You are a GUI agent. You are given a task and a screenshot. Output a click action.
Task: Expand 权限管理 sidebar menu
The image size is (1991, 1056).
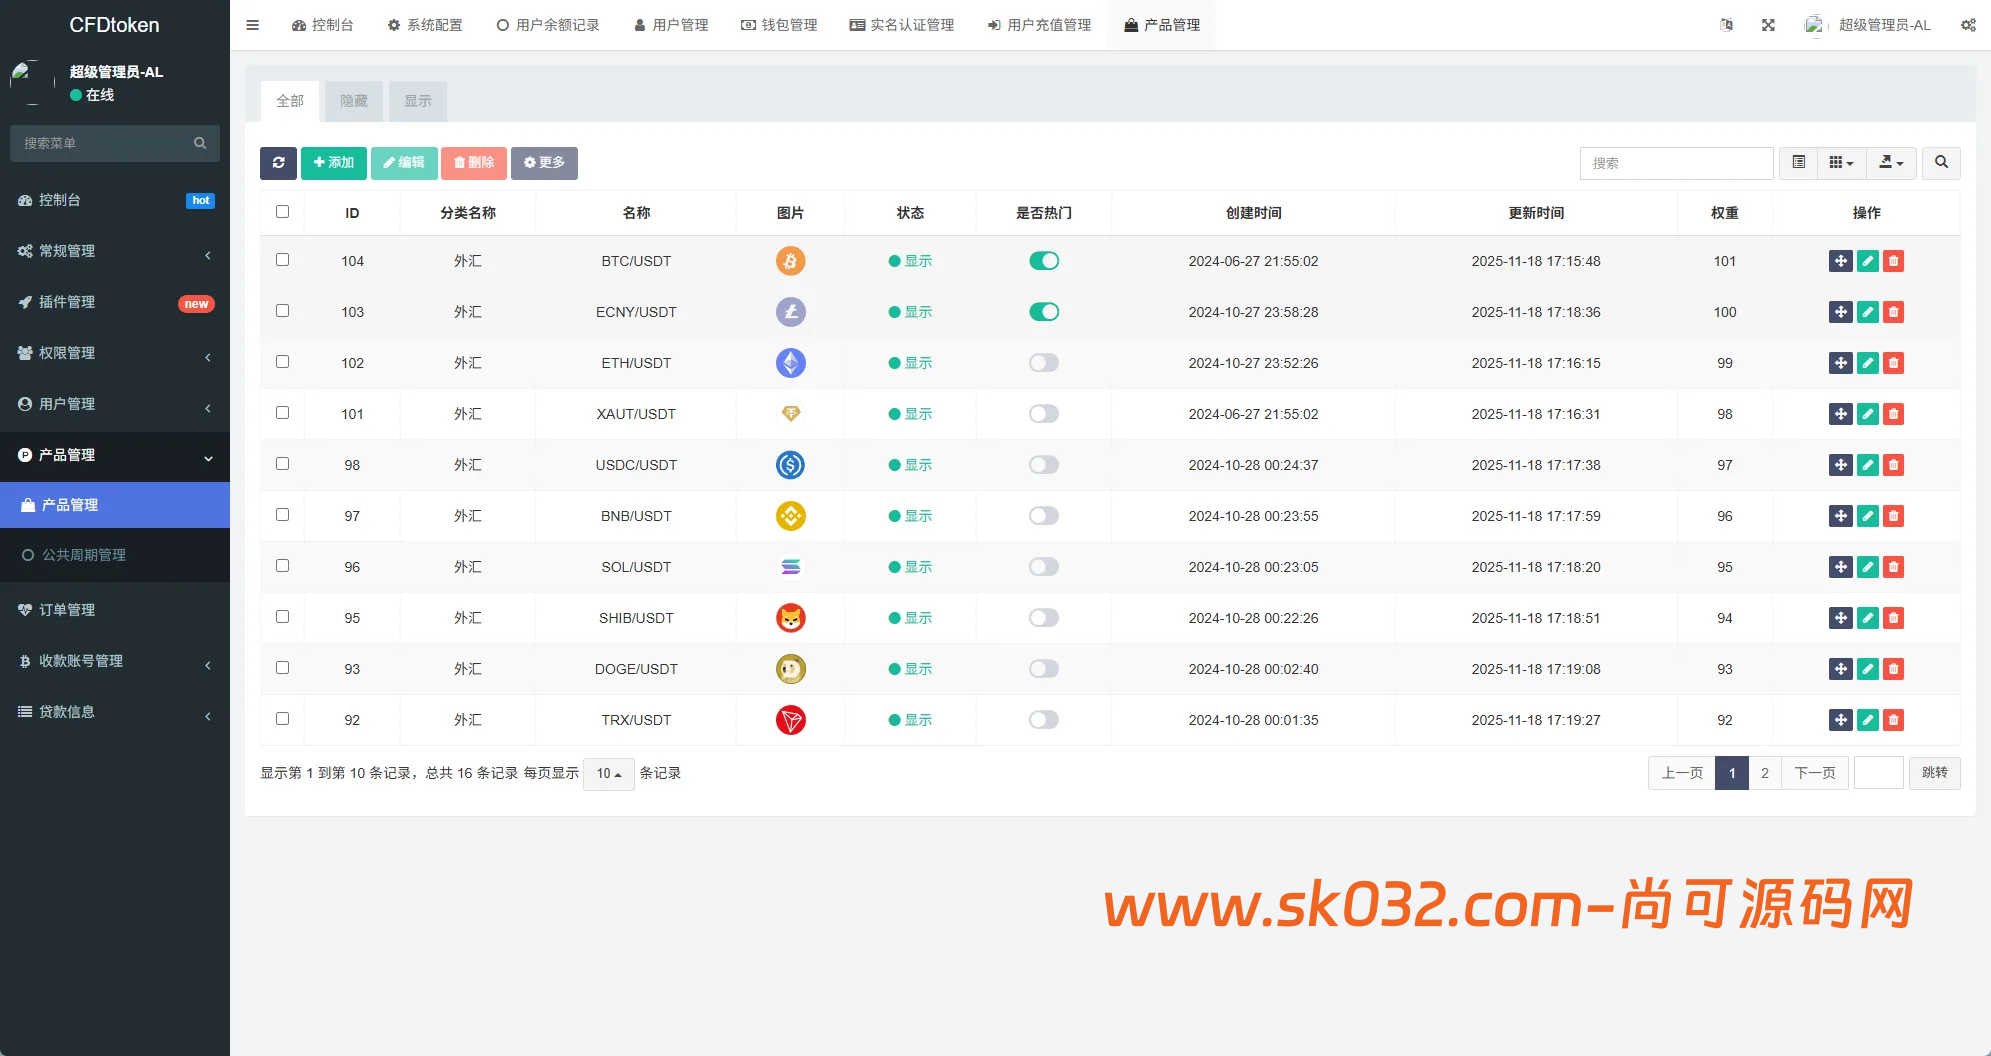coord(115,353)
